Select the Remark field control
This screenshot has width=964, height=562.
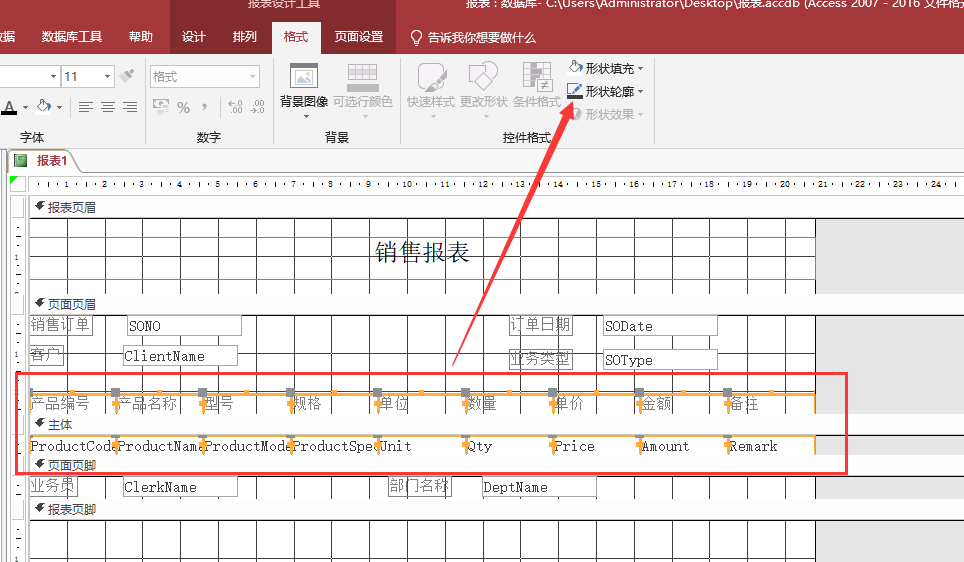(772, 446)
